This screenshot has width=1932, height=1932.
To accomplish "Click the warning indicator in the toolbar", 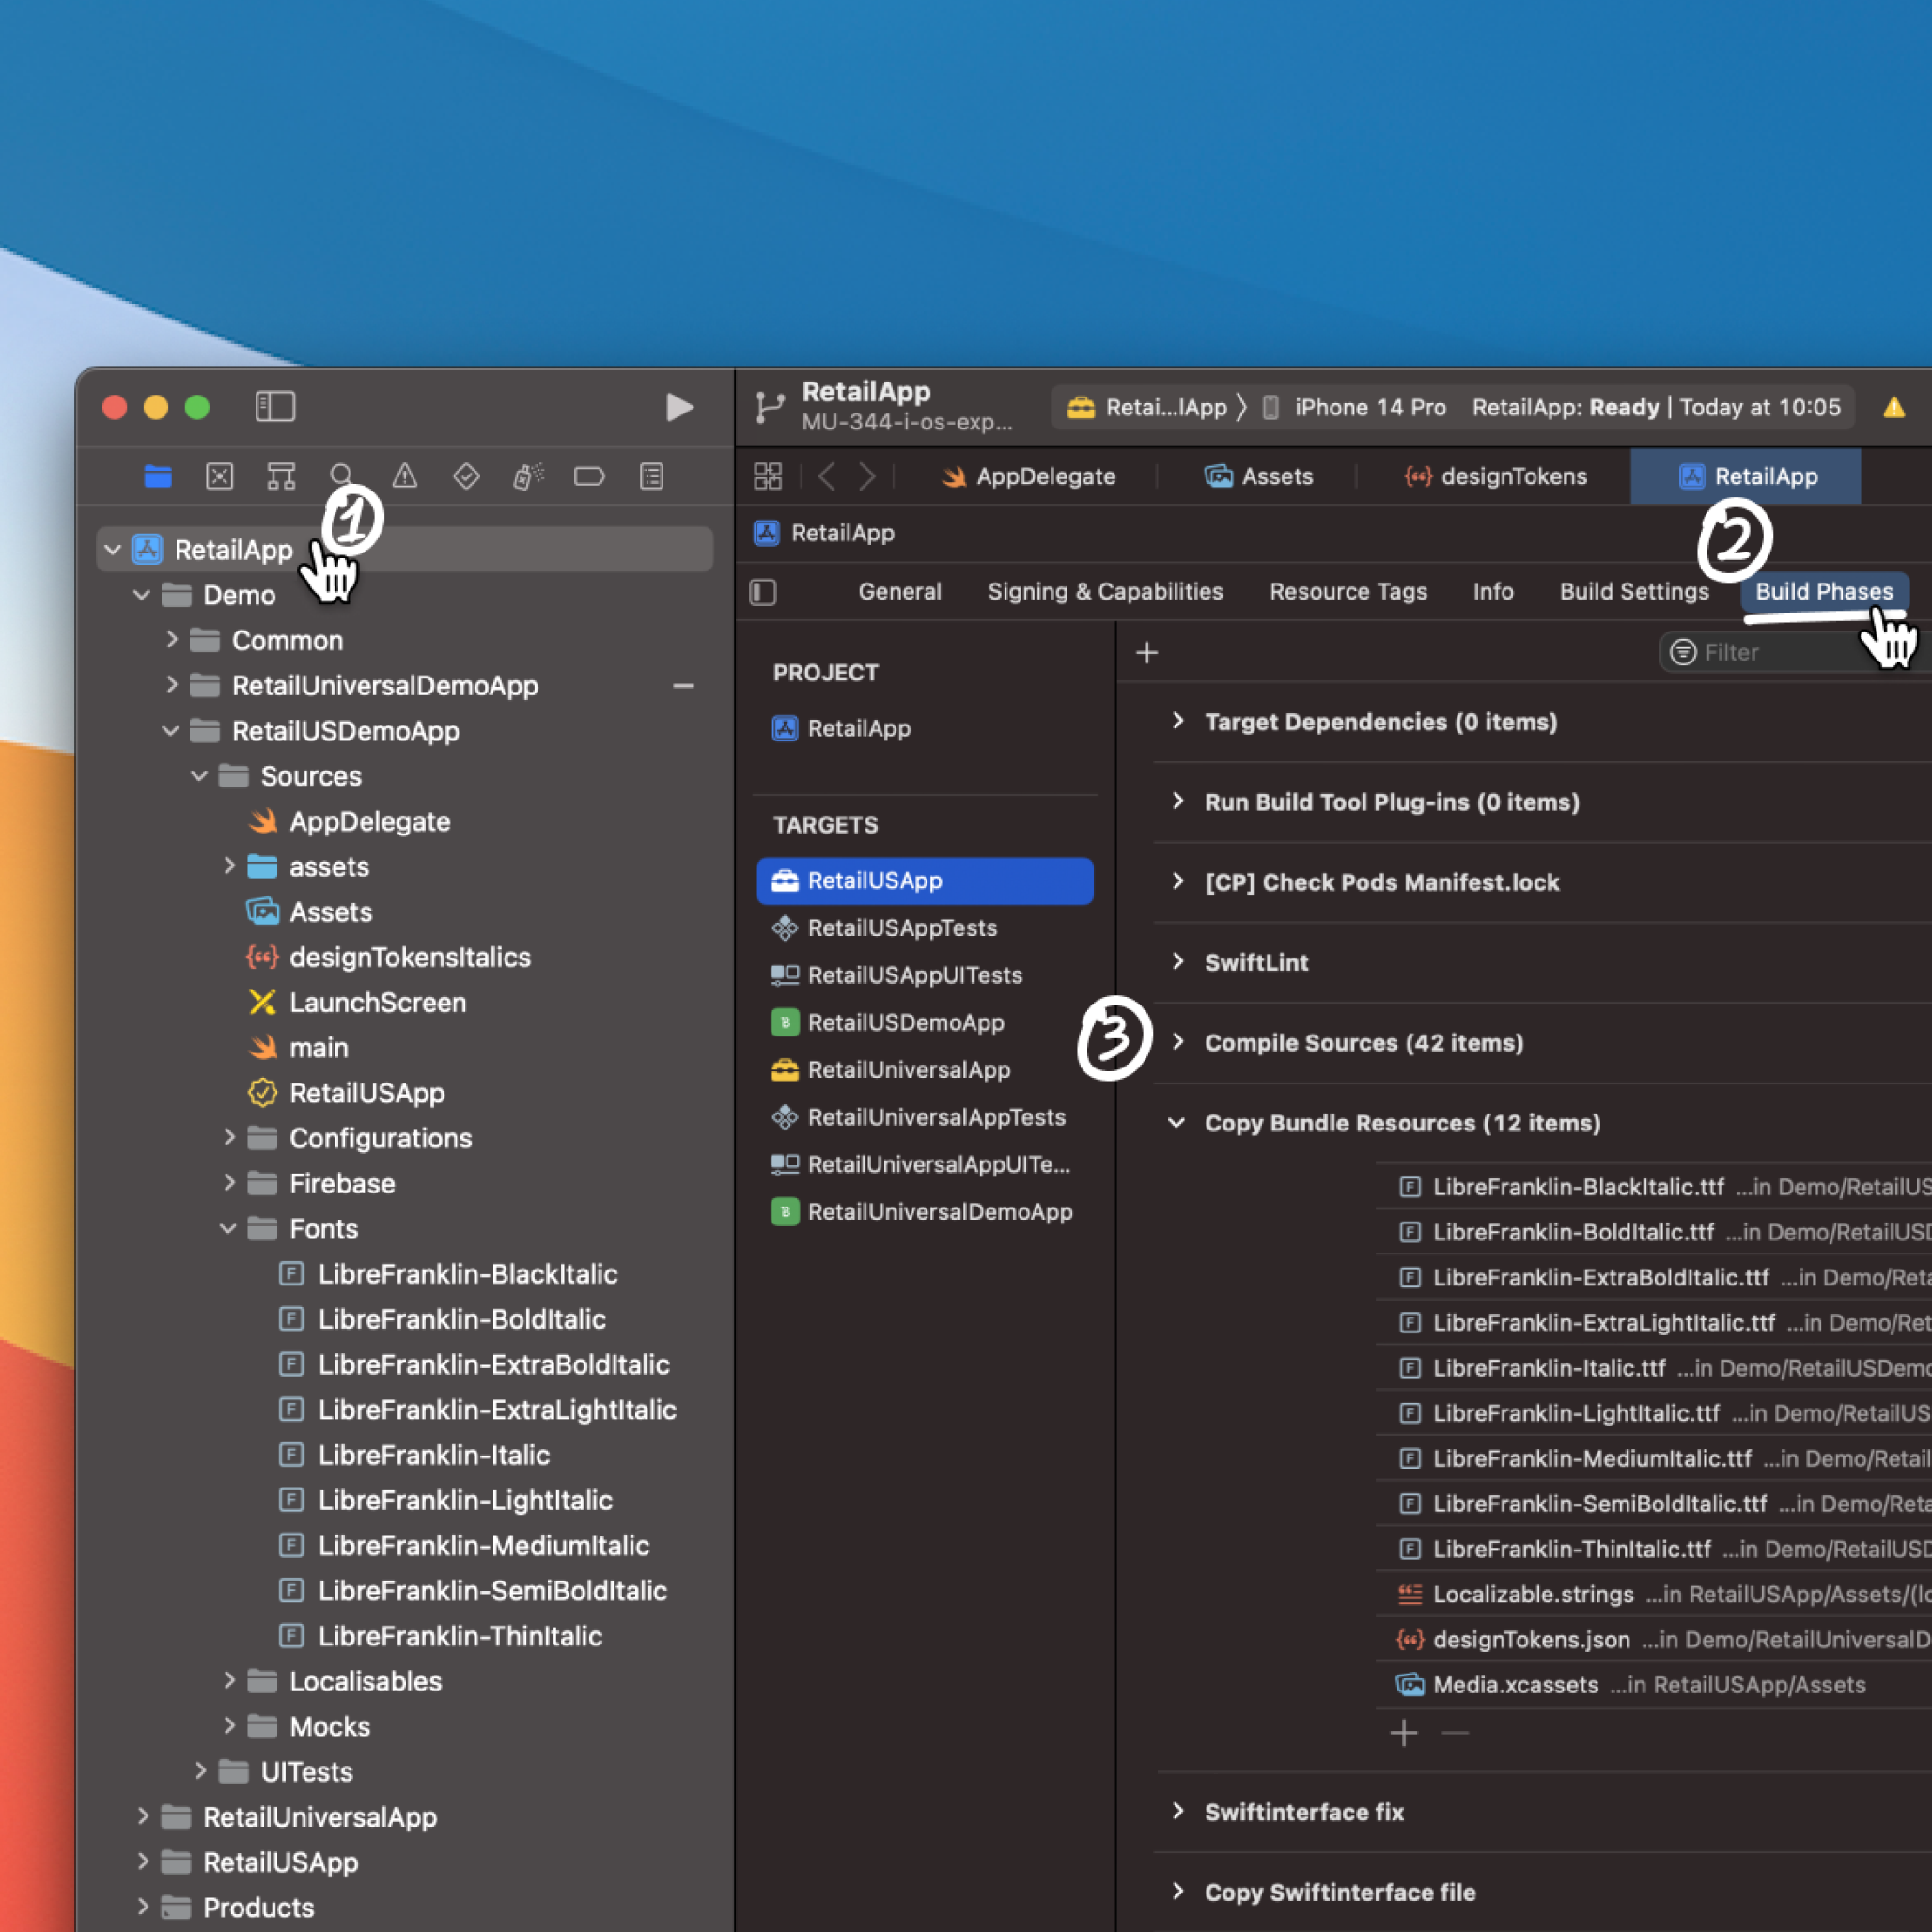I will click(1896, 407).
